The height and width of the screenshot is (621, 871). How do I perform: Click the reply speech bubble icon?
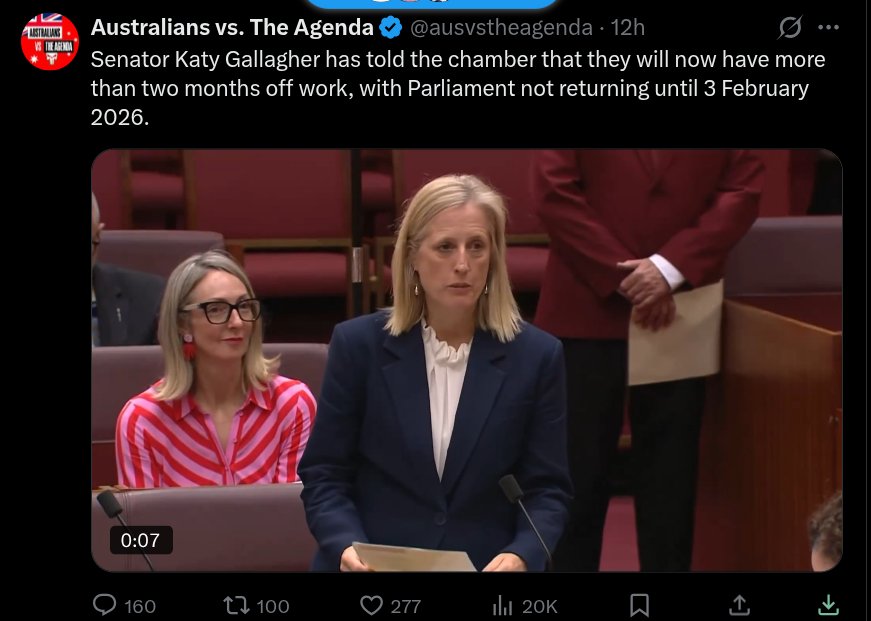[x=104, y=605]
